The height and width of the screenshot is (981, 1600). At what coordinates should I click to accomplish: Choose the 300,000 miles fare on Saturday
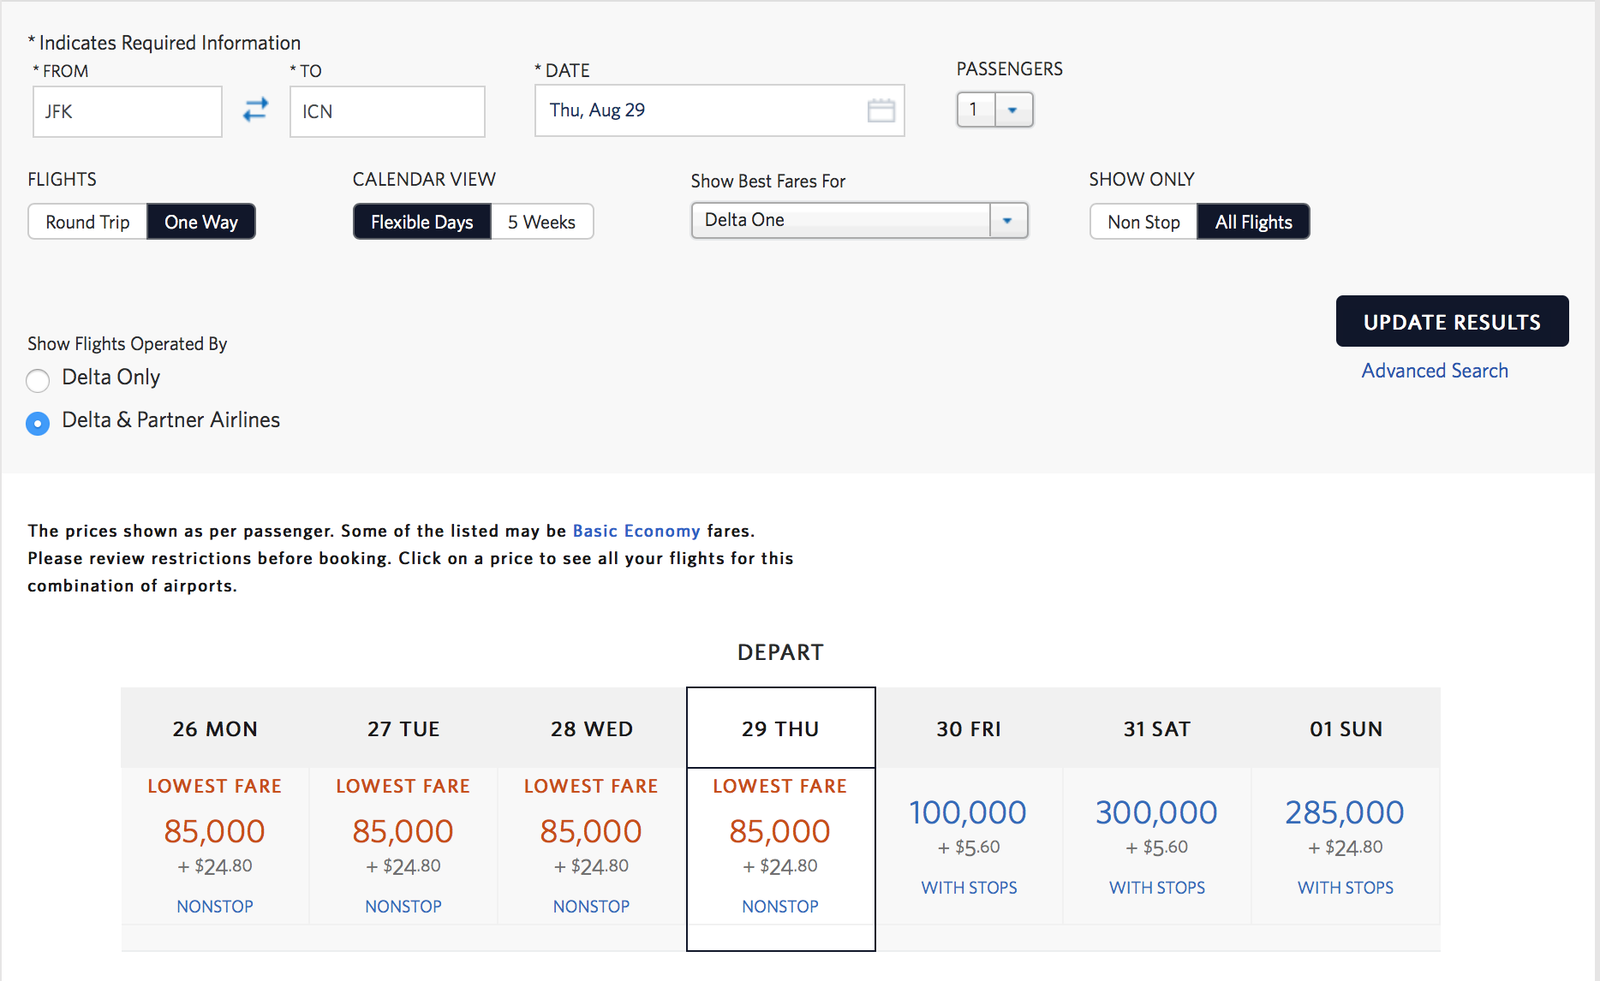[x=1157, y=812]
